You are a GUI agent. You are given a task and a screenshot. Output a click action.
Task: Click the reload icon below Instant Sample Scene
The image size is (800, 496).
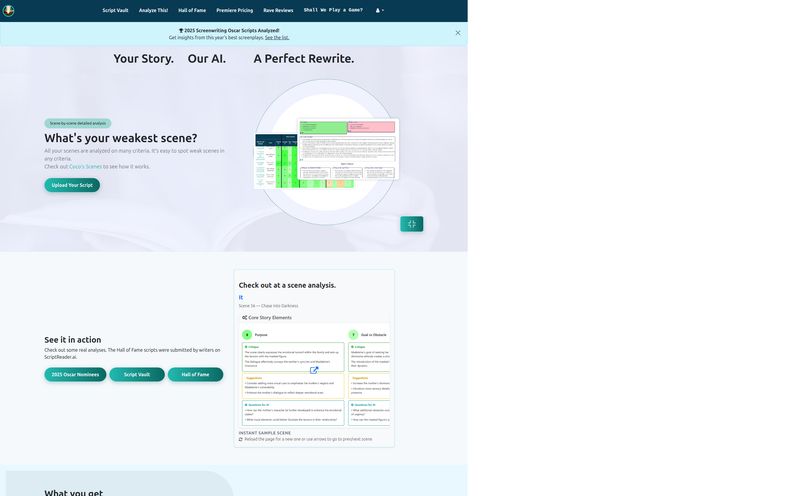[241, 439]
